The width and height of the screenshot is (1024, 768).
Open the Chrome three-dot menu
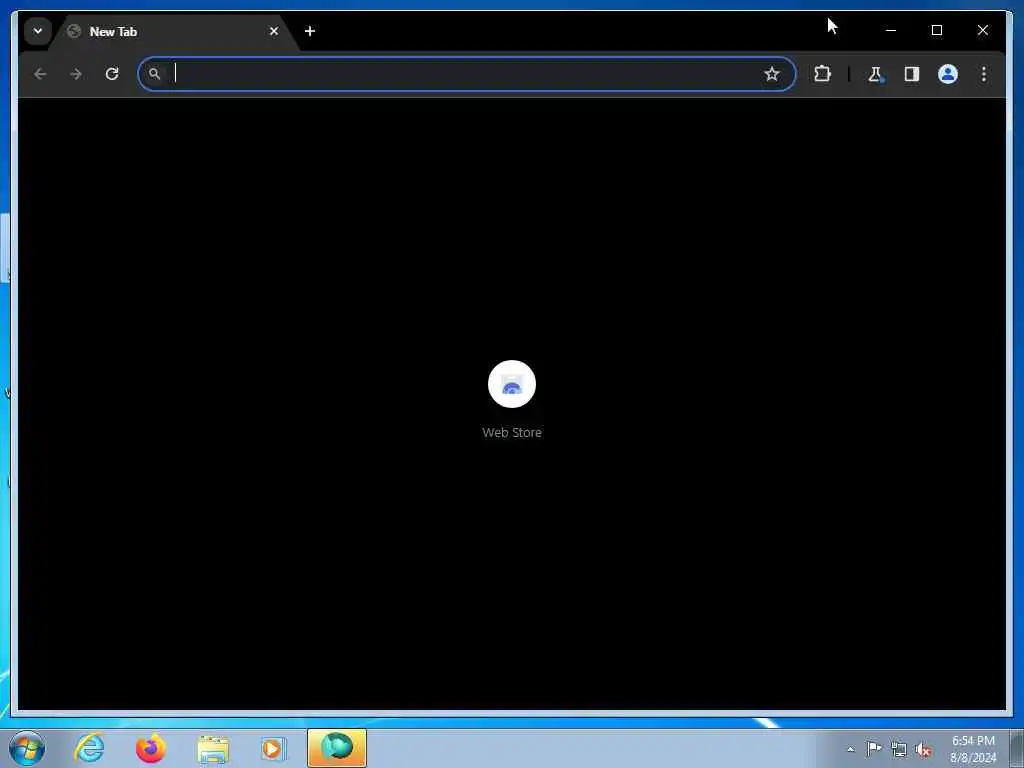pyautogui.click(x=984, y=74)
